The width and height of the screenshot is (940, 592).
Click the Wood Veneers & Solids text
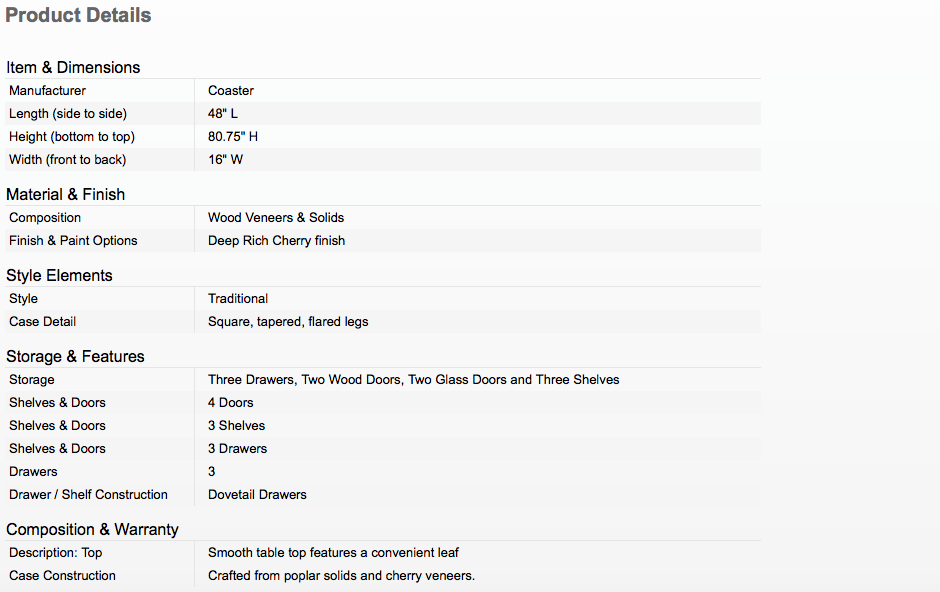276,218
